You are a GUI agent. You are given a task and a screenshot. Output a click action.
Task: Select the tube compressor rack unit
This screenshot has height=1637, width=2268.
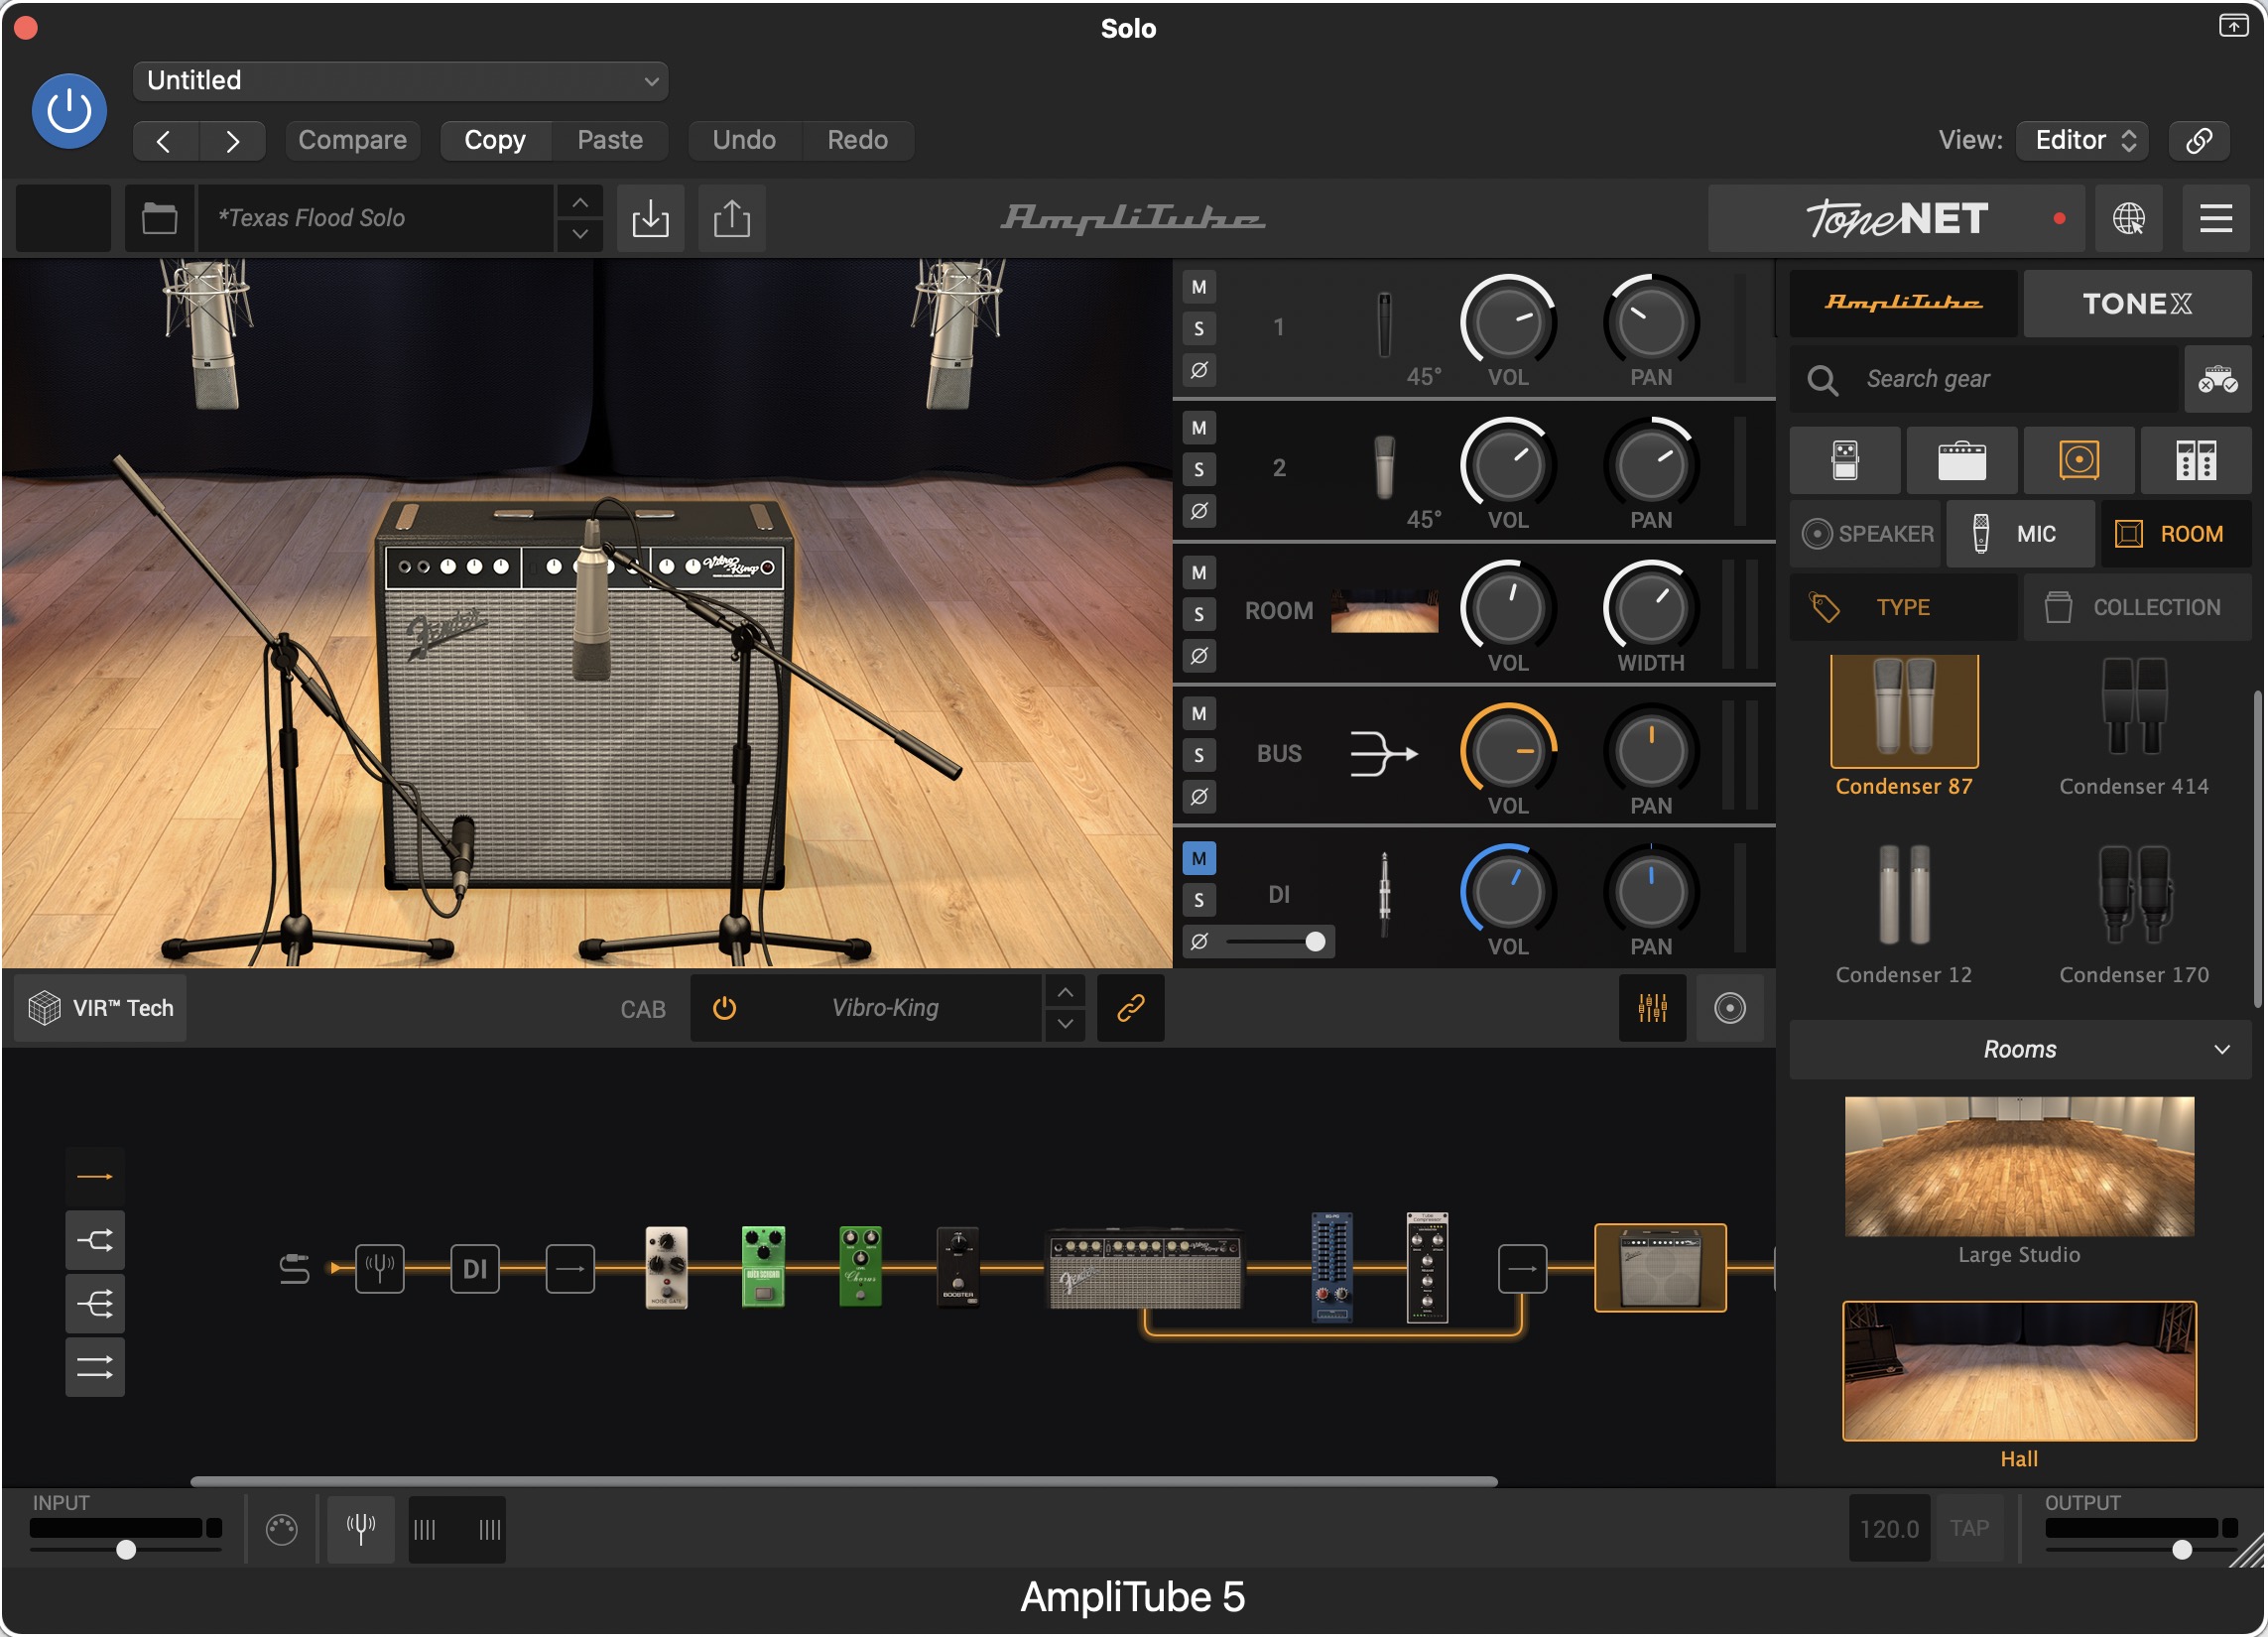pyautogui.click(x=1427, y=1267)
